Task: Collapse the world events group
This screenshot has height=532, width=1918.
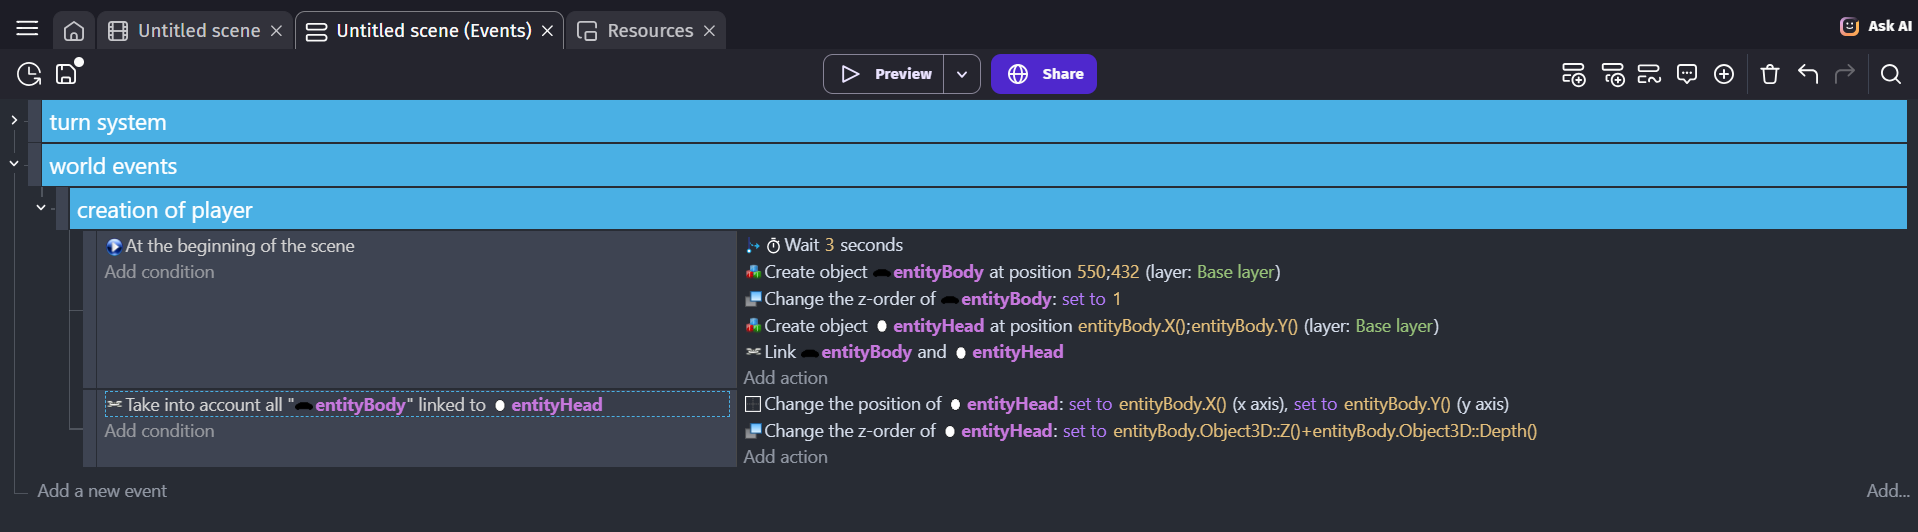Action: click(x=14, y=163)
